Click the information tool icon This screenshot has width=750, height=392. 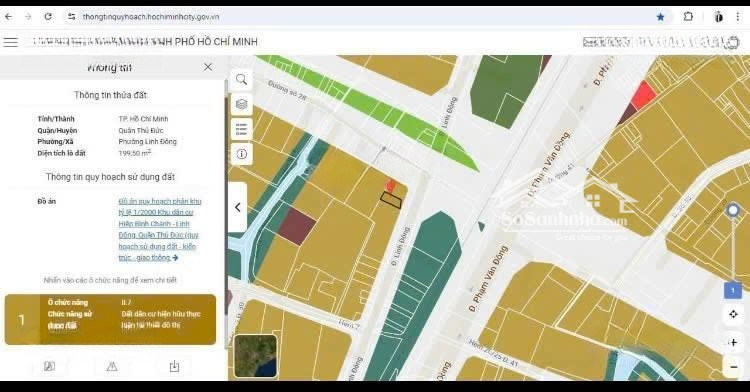click(x=242, y=154)
